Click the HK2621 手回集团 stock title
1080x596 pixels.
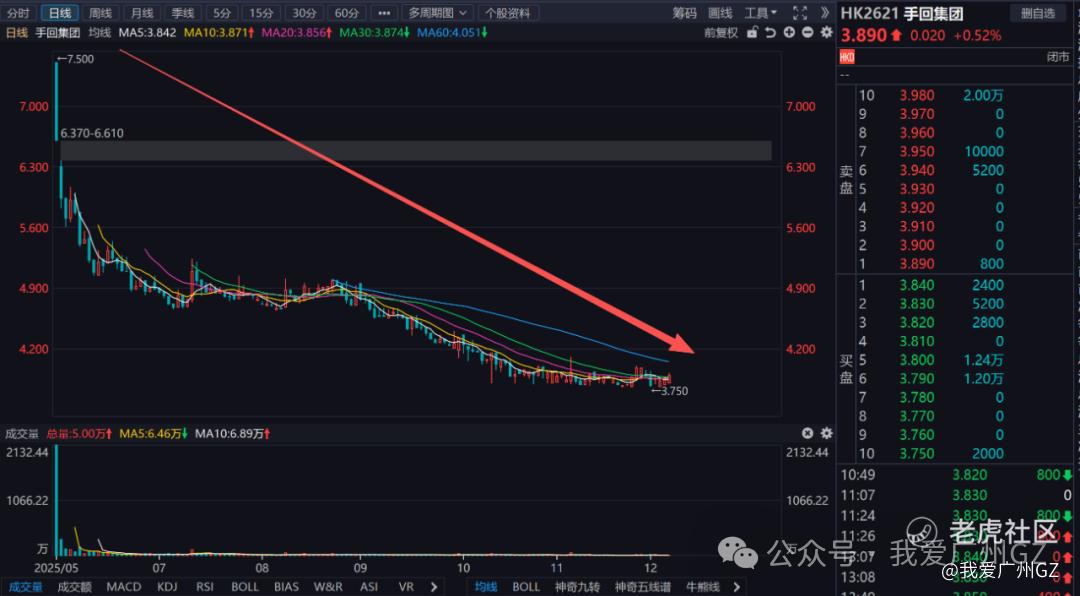pyautogui.click(x=904, y=13)
